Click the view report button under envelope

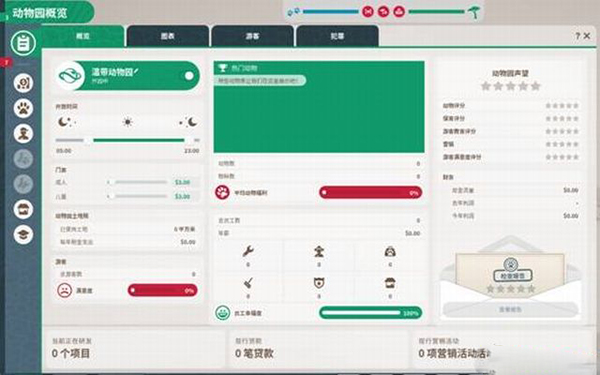tap(510, 310)
